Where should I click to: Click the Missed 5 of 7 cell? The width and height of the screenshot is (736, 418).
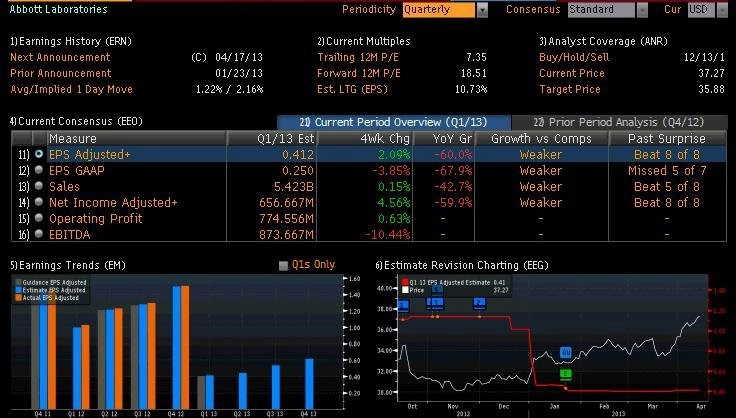pos(667,170)
